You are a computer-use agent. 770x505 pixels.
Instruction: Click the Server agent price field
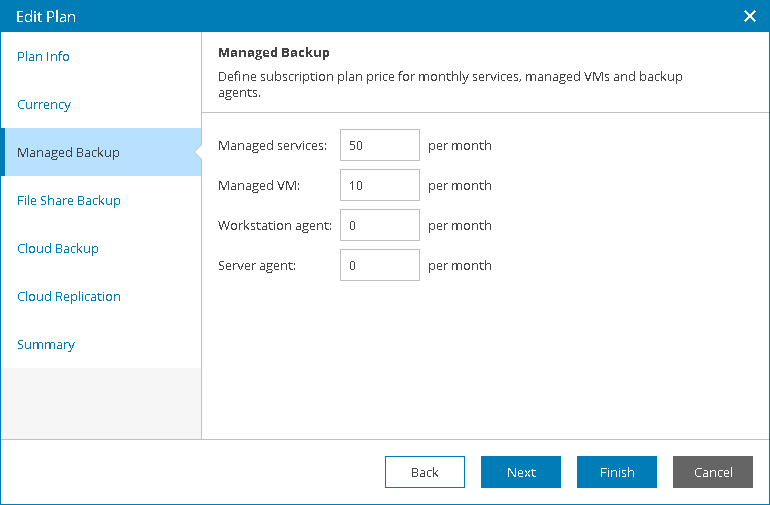[380, 265]
